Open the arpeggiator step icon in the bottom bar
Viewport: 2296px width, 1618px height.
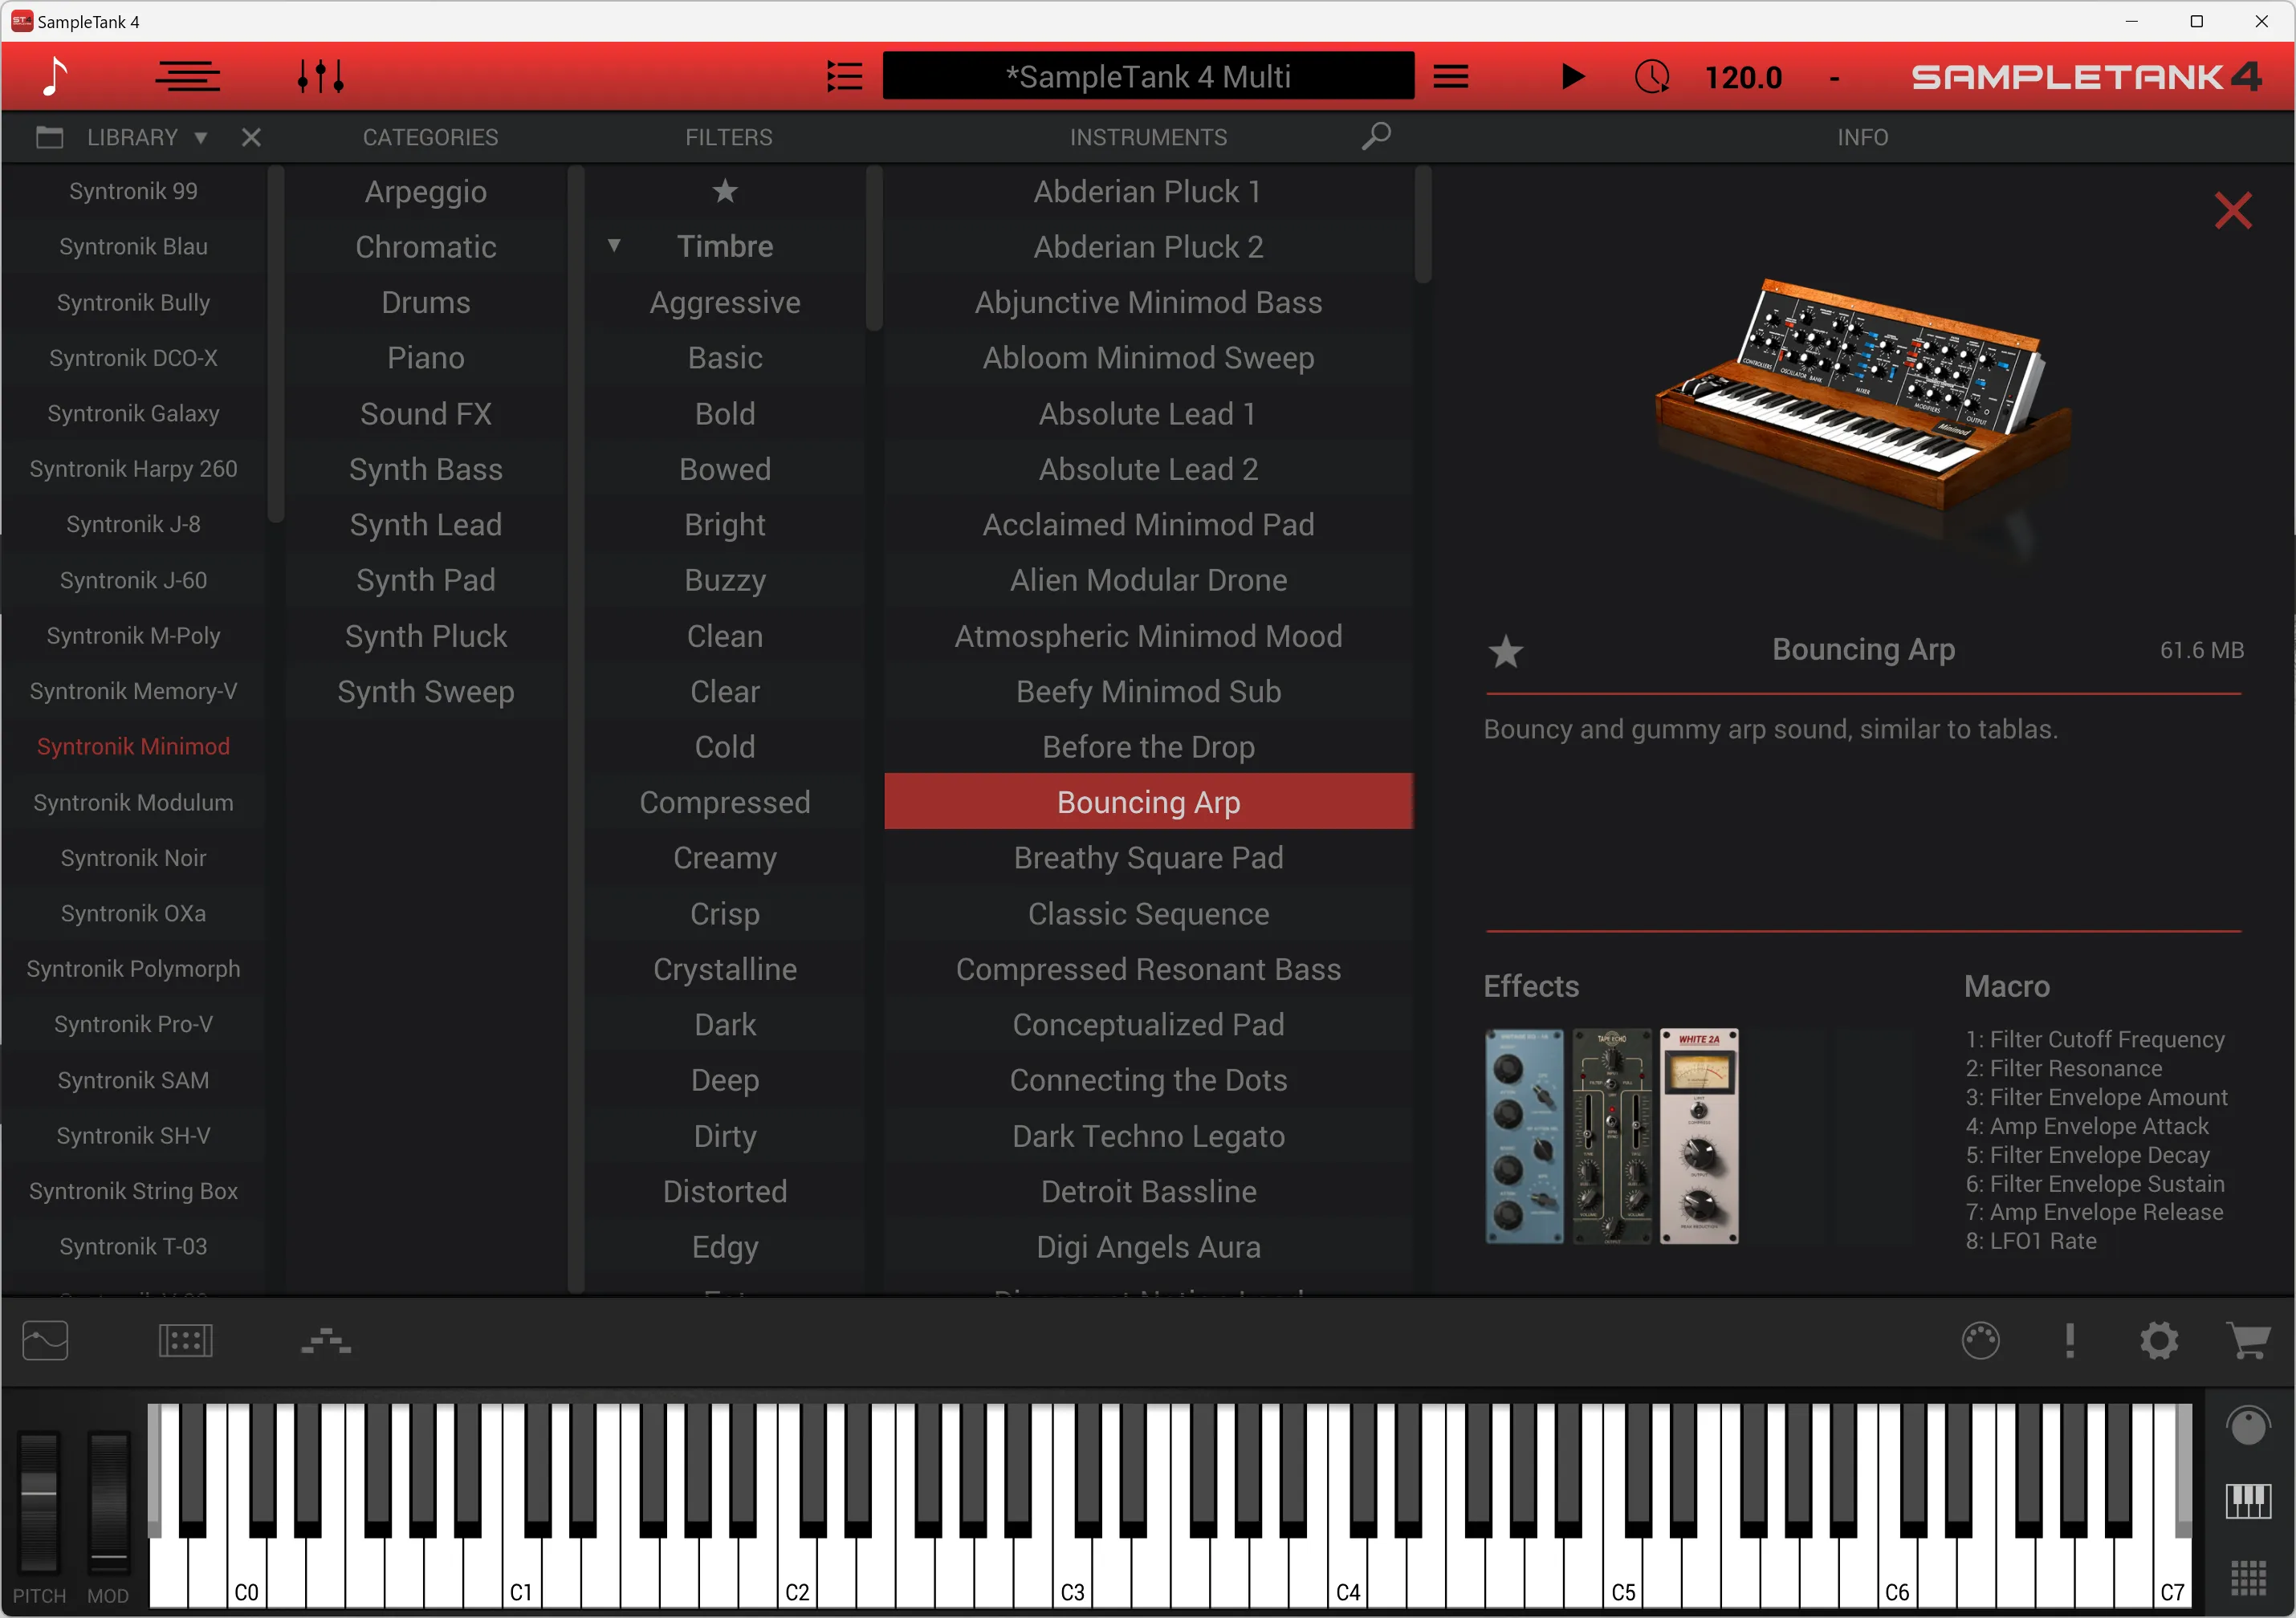tap(326, 1341)
